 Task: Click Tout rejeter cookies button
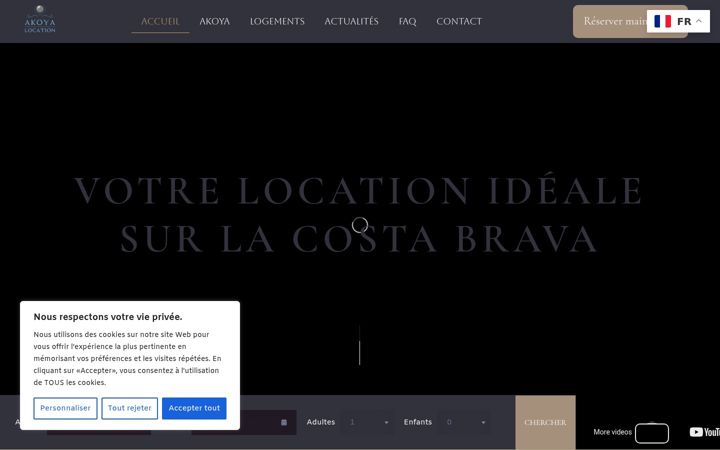[129, 408]
